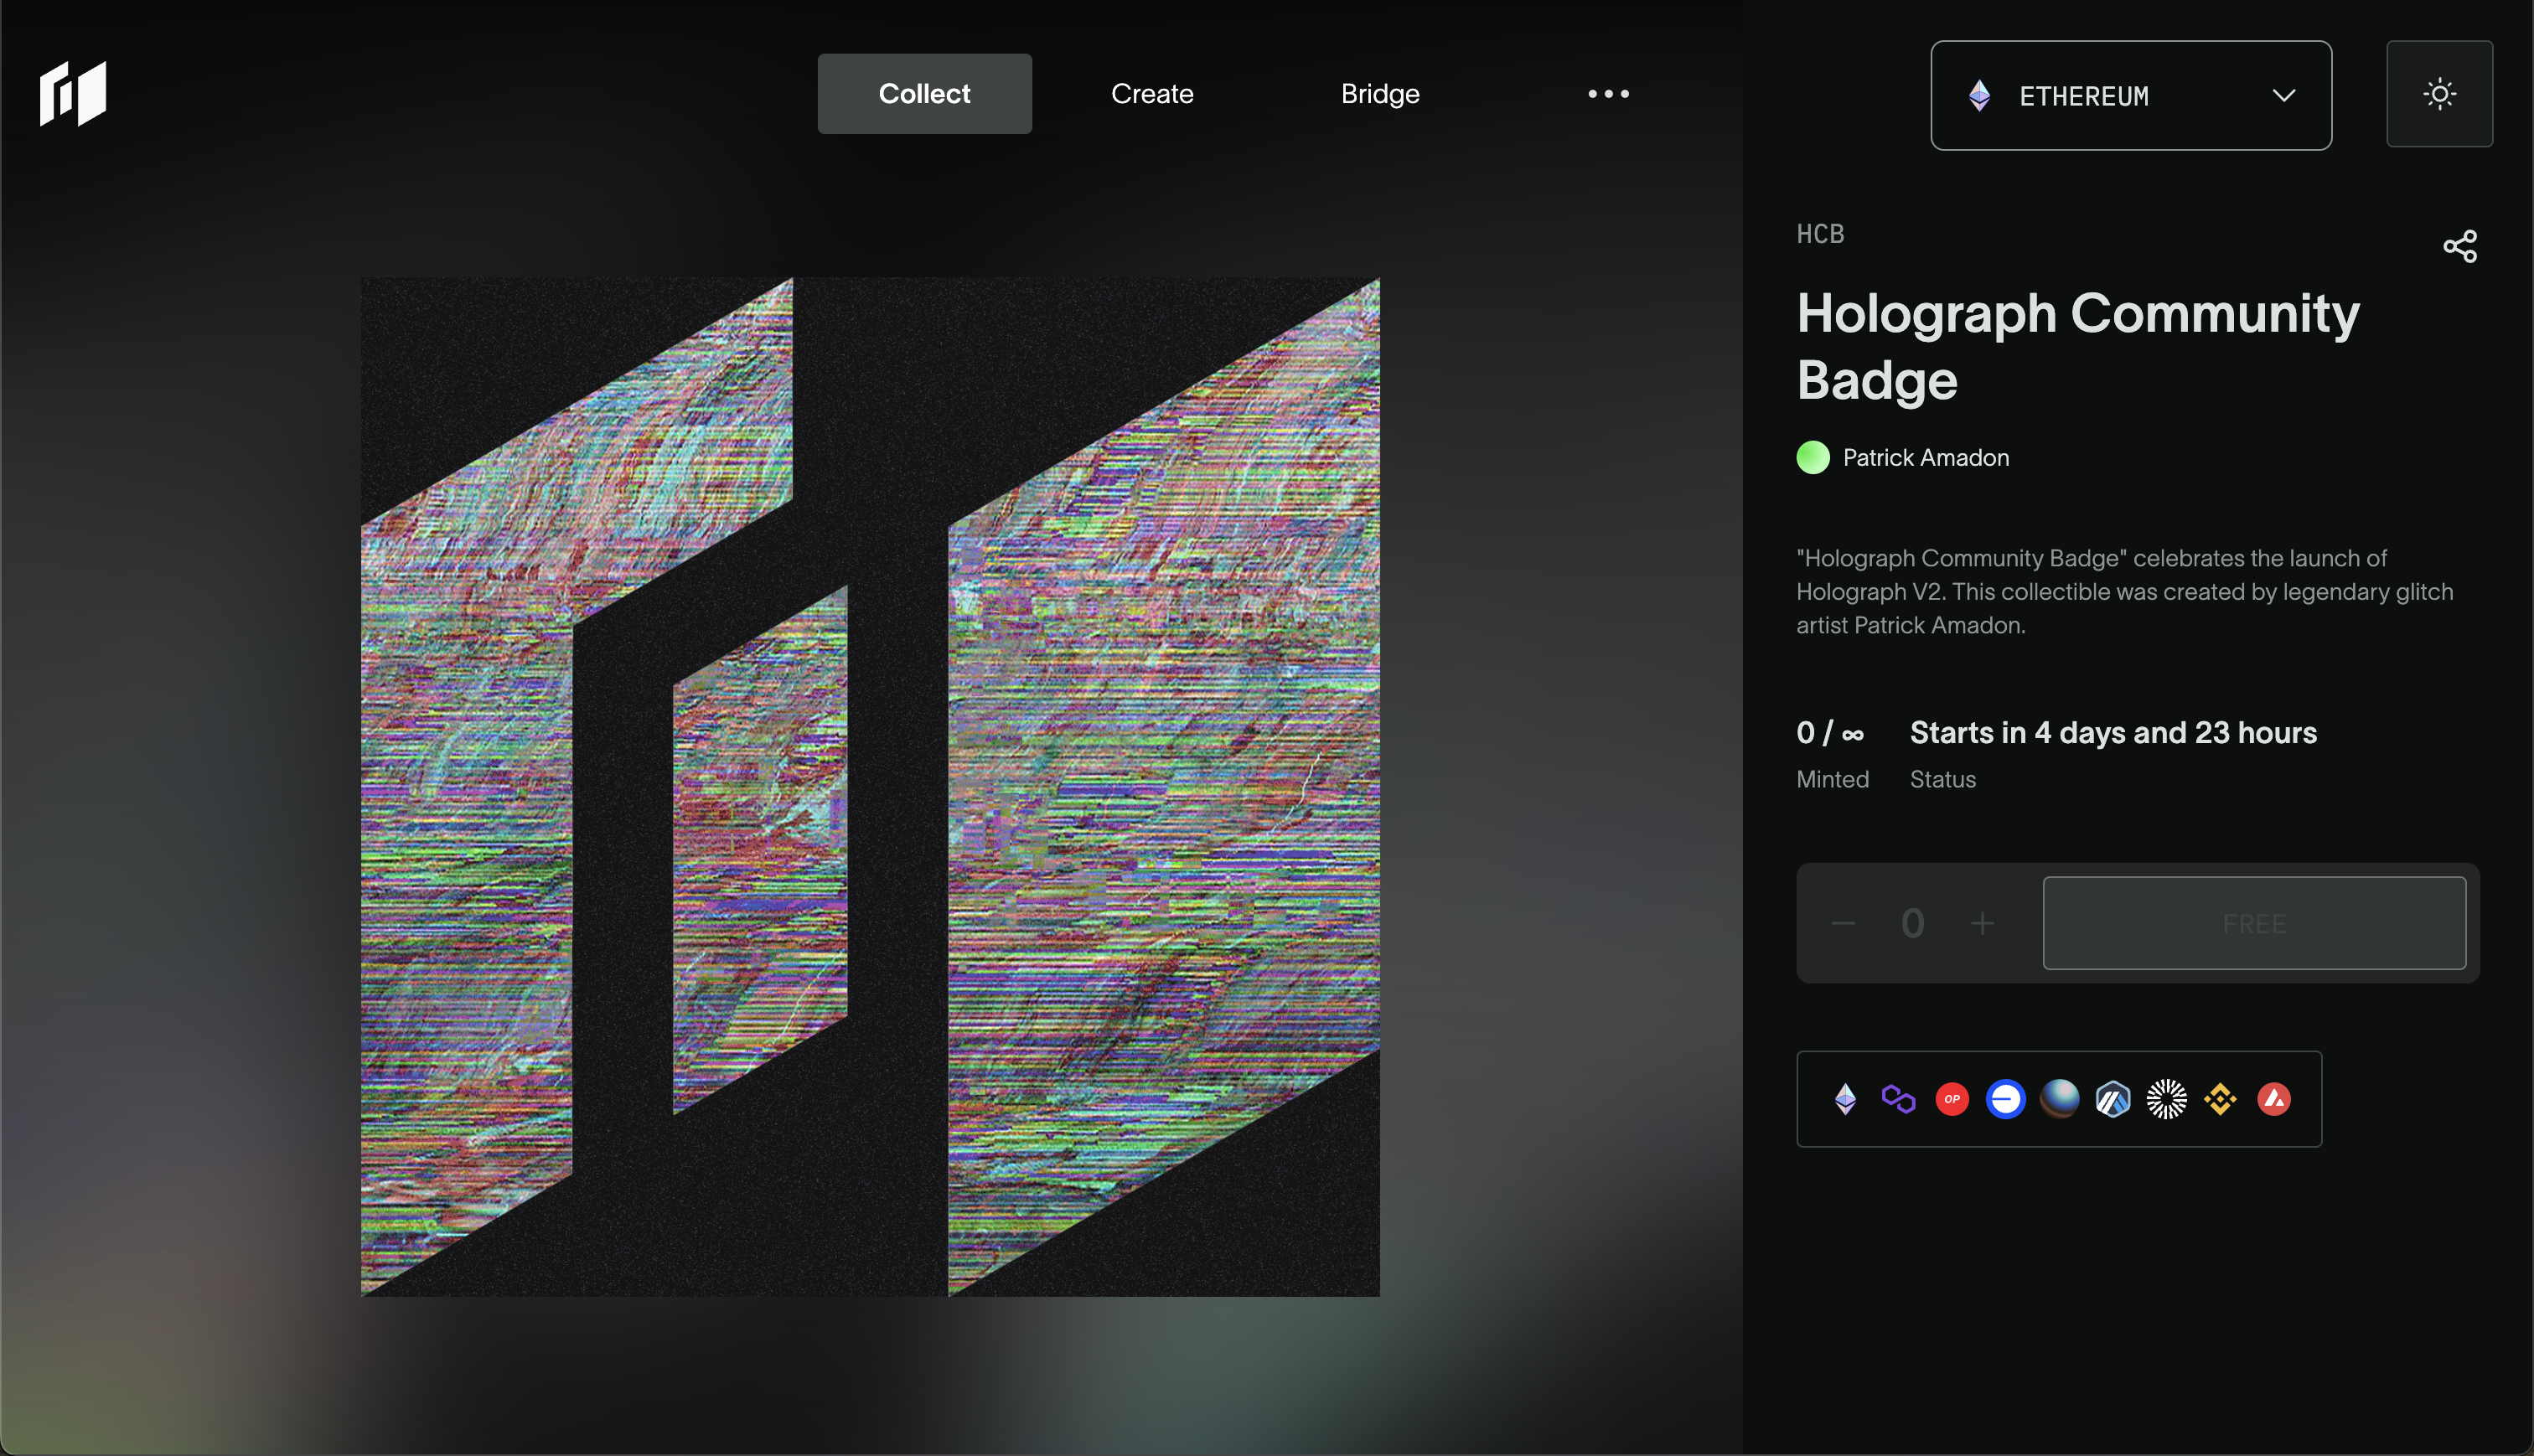Click the collectible description paragraph
Image resolution: width=2534 pixels, height=1456 pixels.
[x=2124, y=592]
